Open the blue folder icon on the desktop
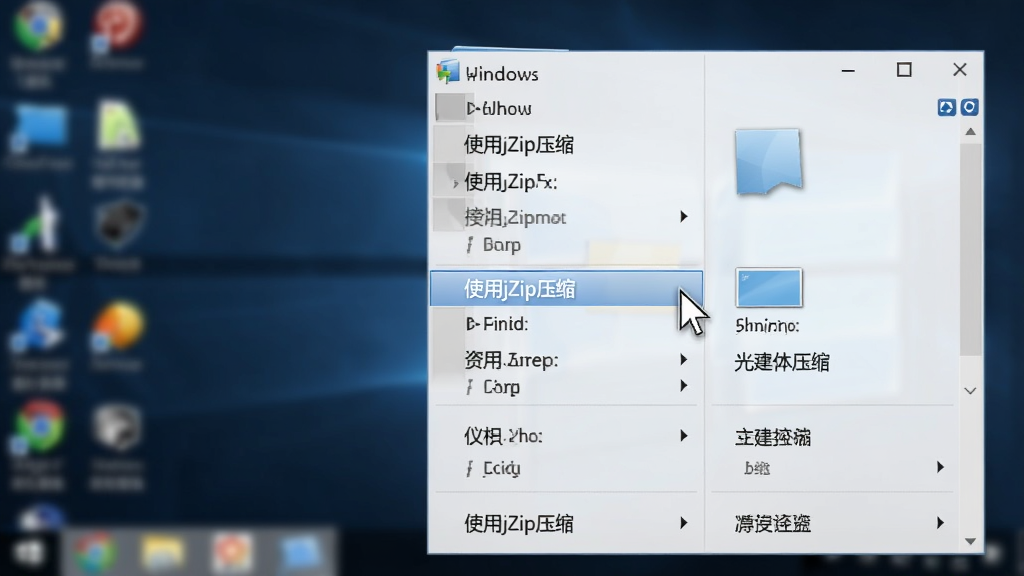The width and height of the screenshot is (1024, 576). tap(40, 127)
